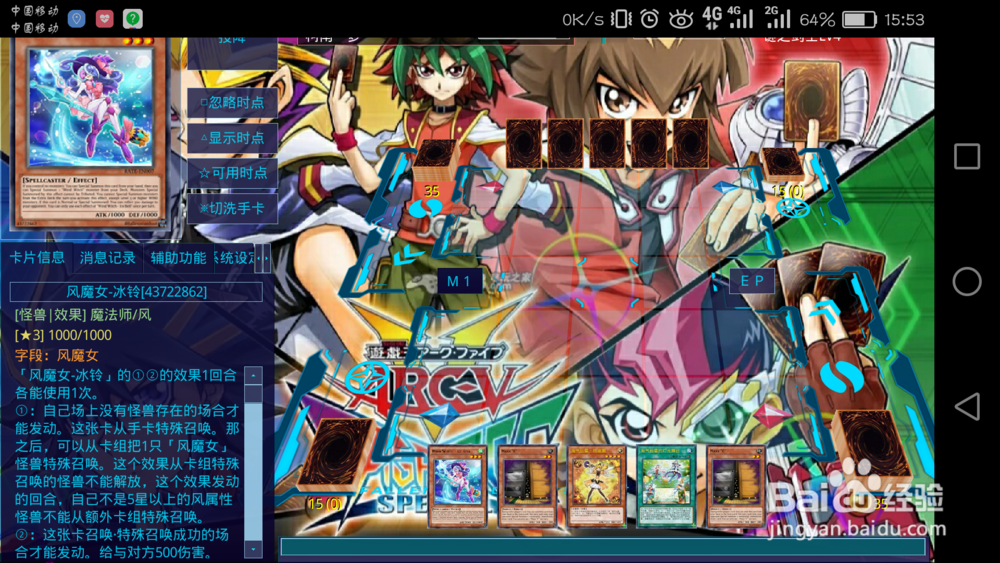Click the [★3] 1000/1000 stats line

63,335
